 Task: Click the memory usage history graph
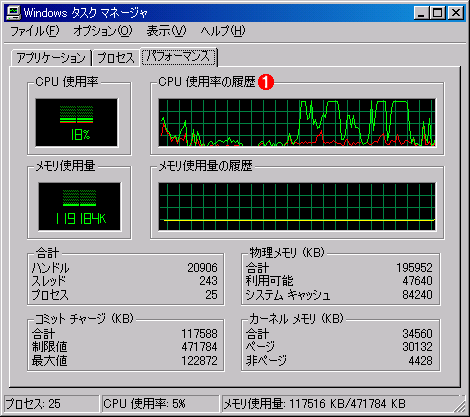coord(297,207)
